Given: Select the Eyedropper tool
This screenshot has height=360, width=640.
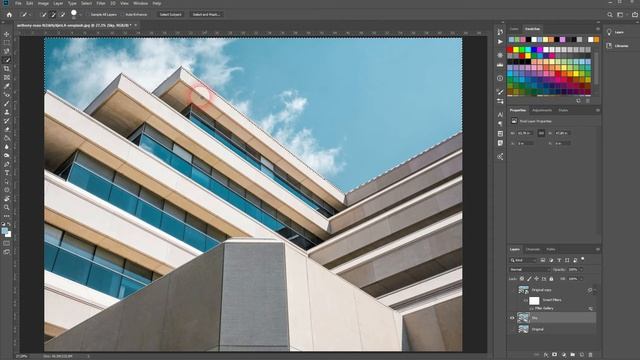Looking at the screenshot, I should pos(7,86).
